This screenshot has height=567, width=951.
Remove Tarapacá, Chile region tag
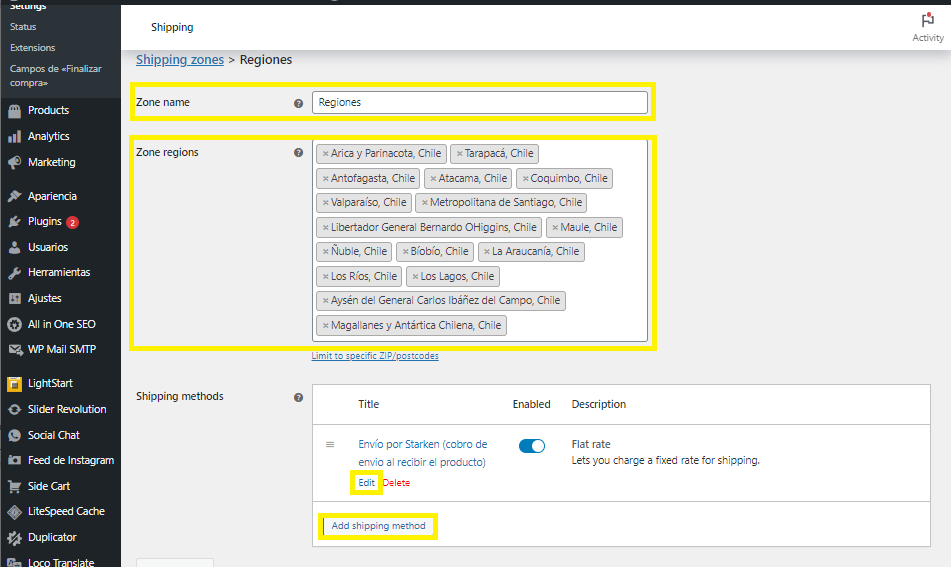[x=458, y=154]
